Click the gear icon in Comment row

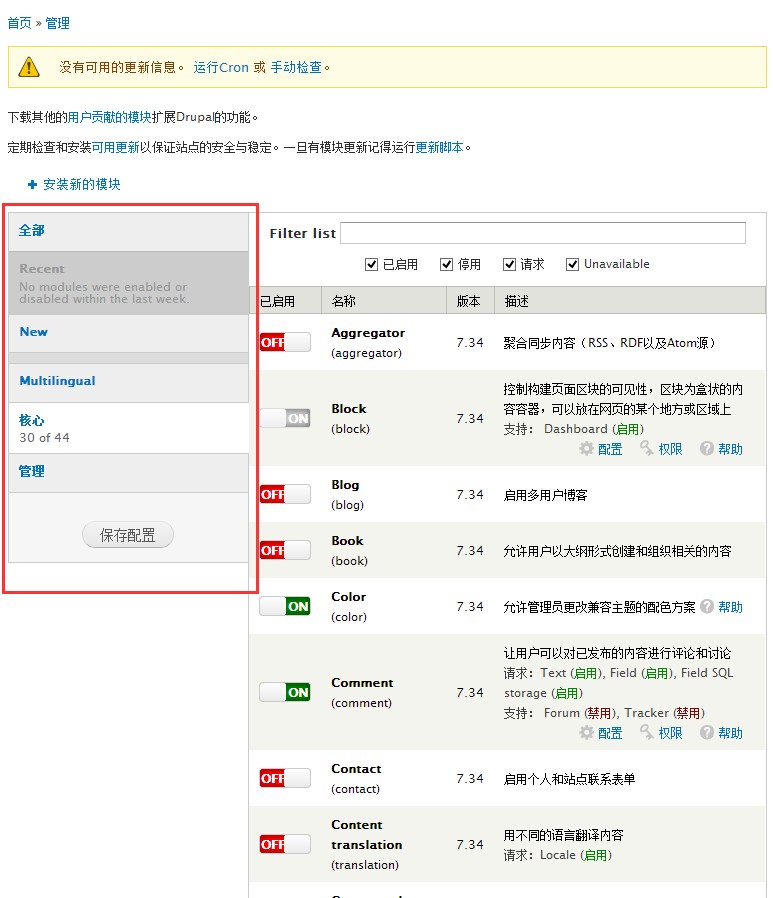(586, 732)
